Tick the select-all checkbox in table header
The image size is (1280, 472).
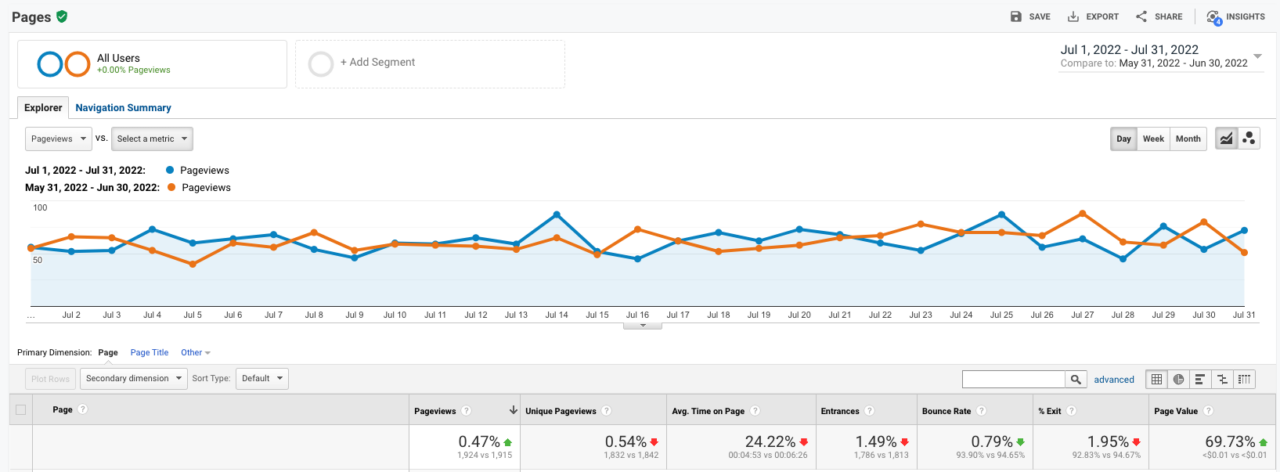[21, 409]
